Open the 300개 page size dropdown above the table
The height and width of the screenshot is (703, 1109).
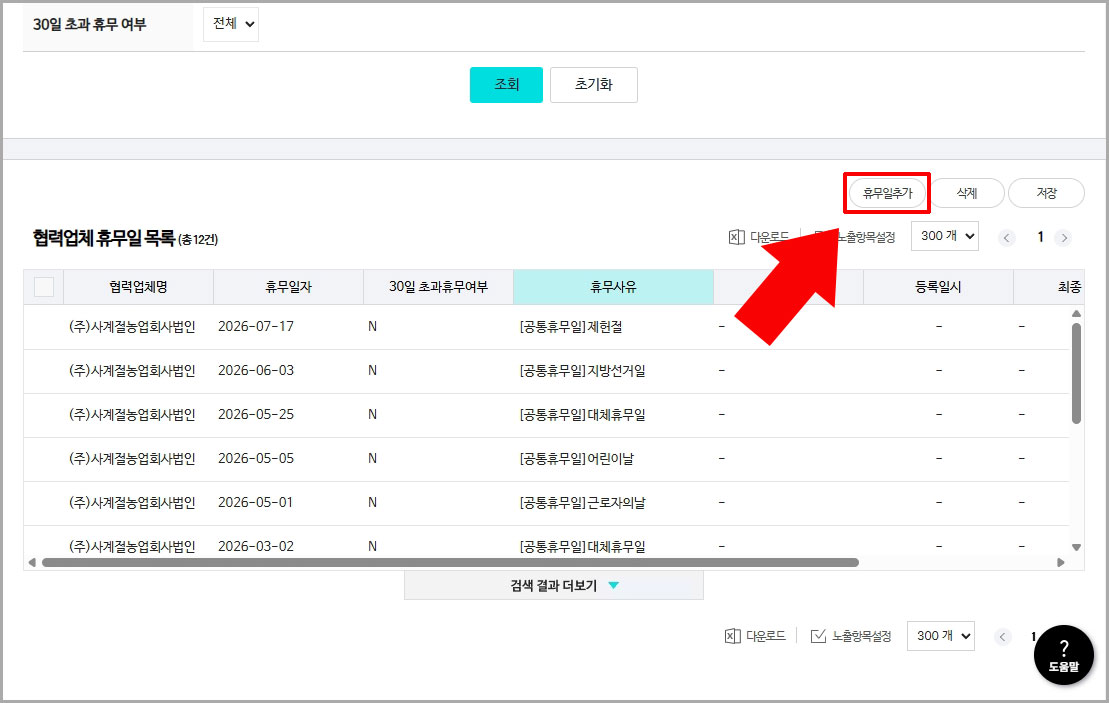pos(944,235)
